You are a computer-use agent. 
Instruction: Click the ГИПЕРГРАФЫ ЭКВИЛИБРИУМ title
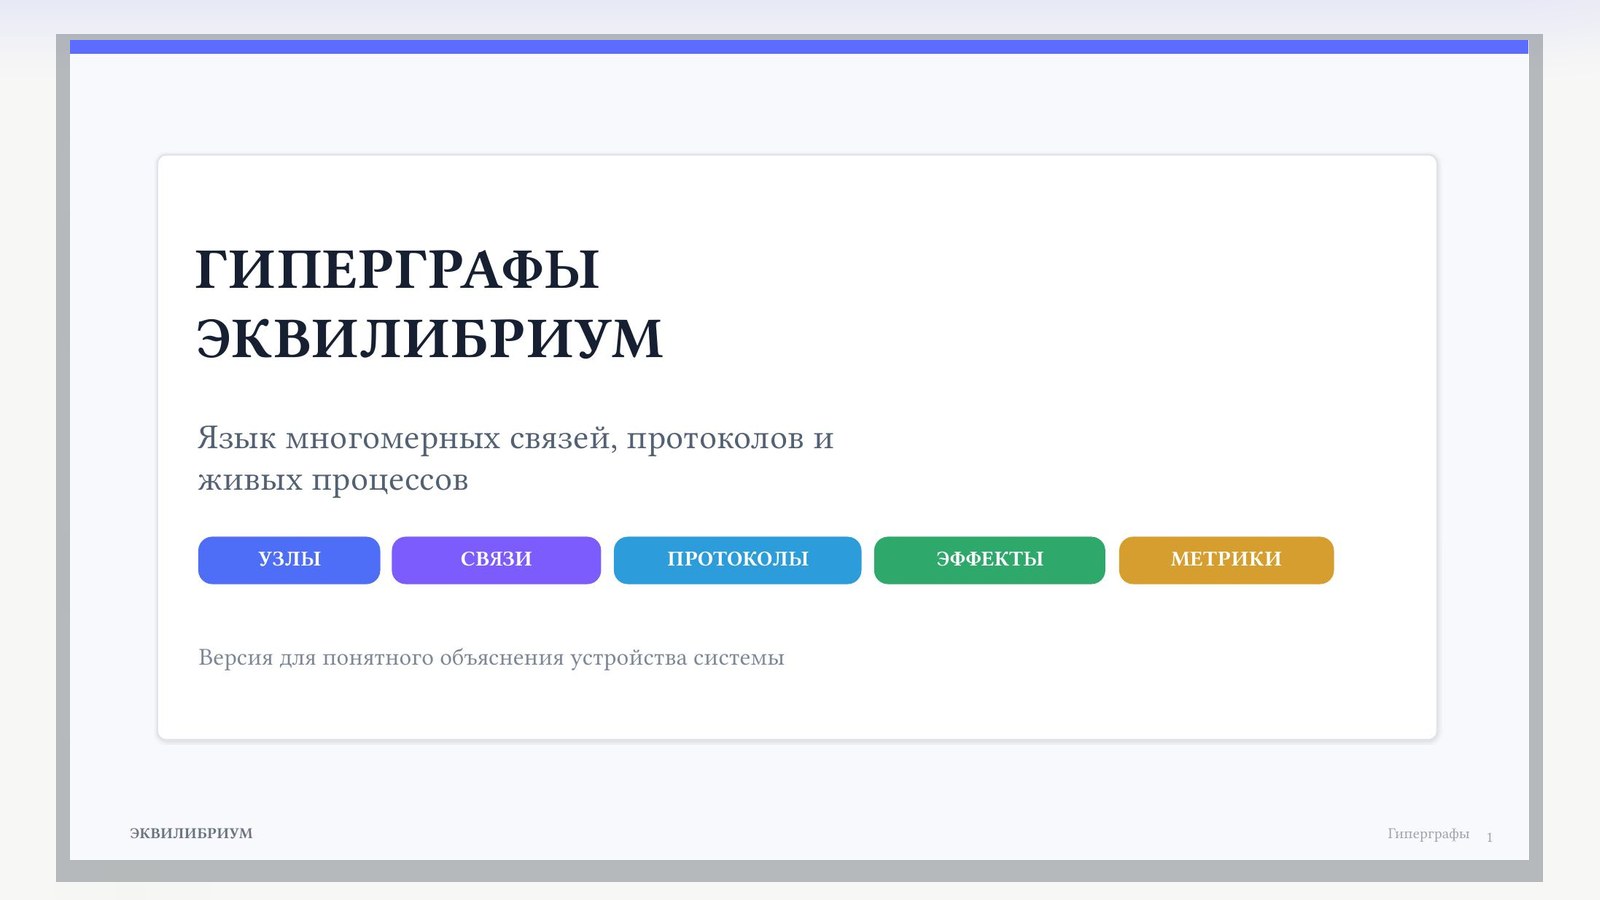pos(429,304)
